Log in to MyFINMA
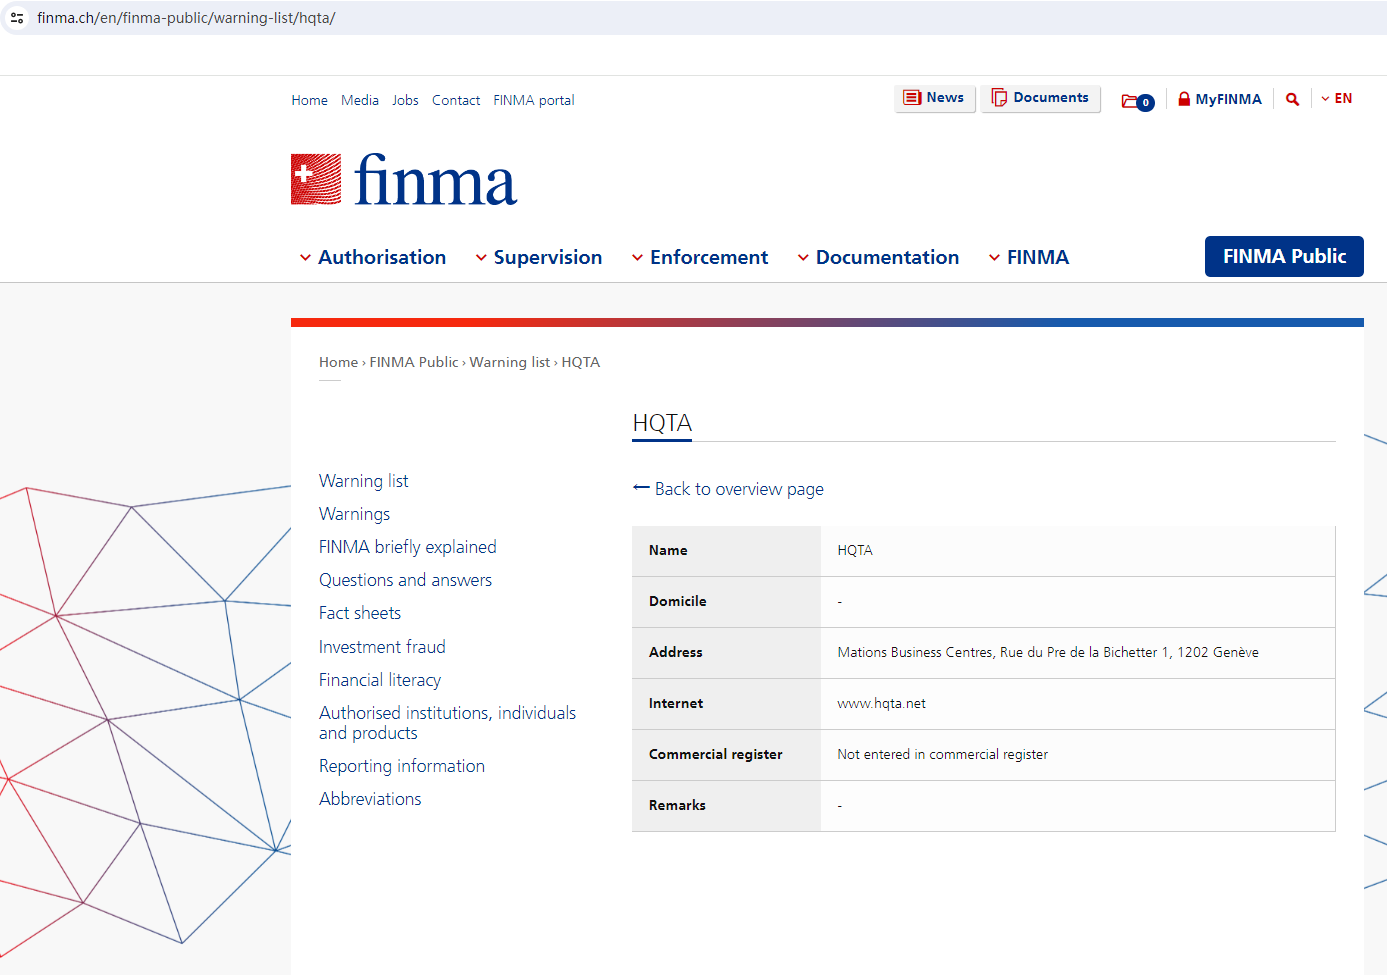This screenshot has height=975, width=1387. click(x=1219, y=99)
